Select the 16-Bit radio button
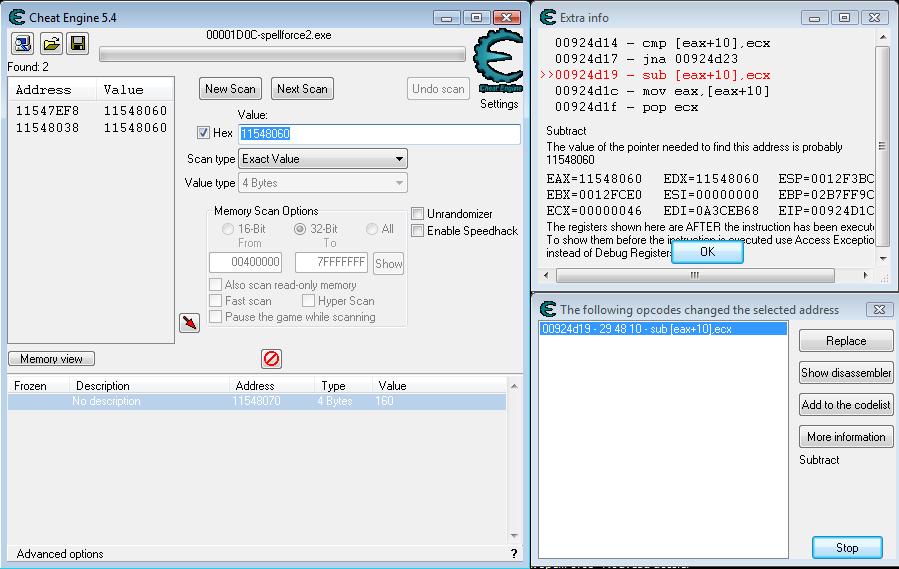899x569 pixels. (228, 229)
